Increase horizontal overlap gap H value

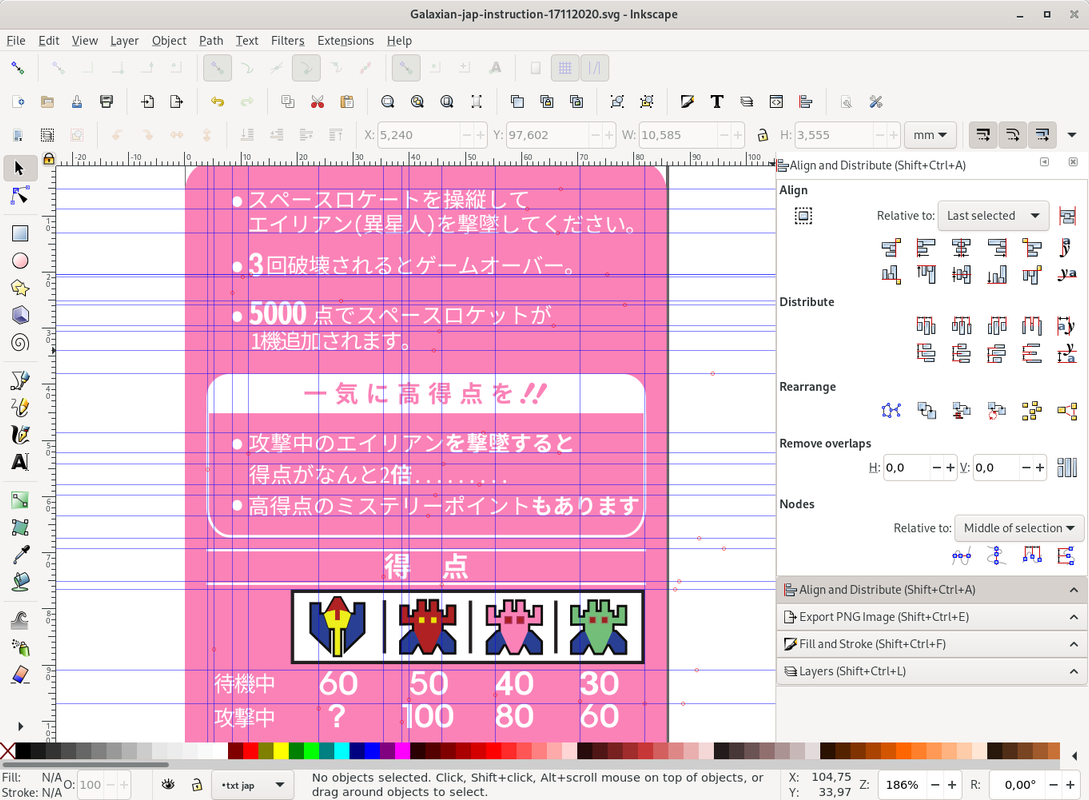click(950, 467)
